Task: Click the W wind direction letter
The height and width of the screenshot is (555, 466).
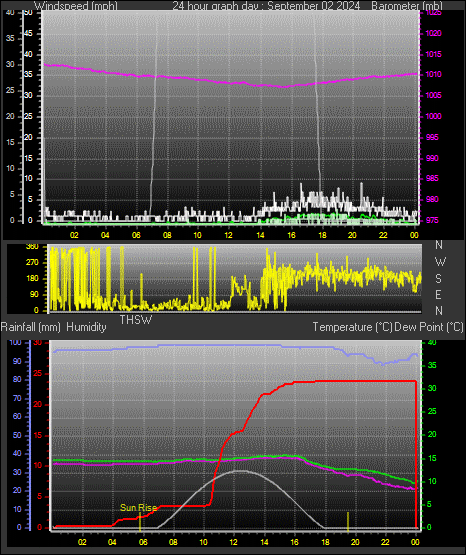Action: coord(440,262)
